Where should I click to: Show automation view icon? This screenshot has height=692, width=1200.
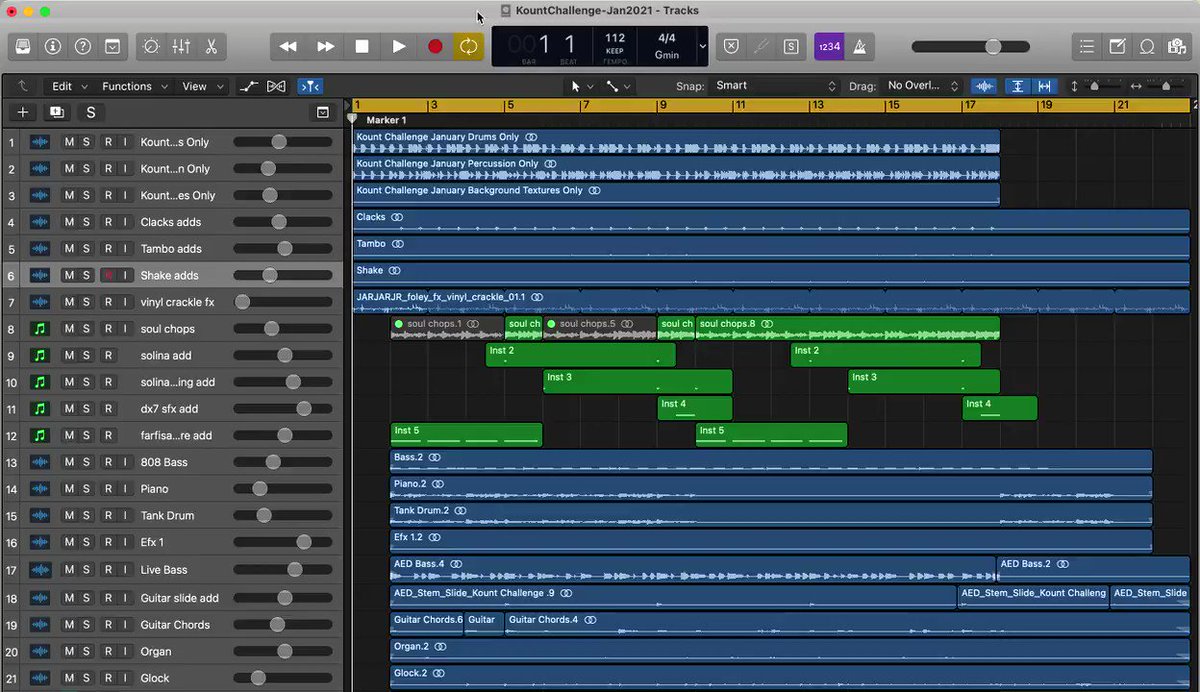pyautogui.click(x=249, y=86)
